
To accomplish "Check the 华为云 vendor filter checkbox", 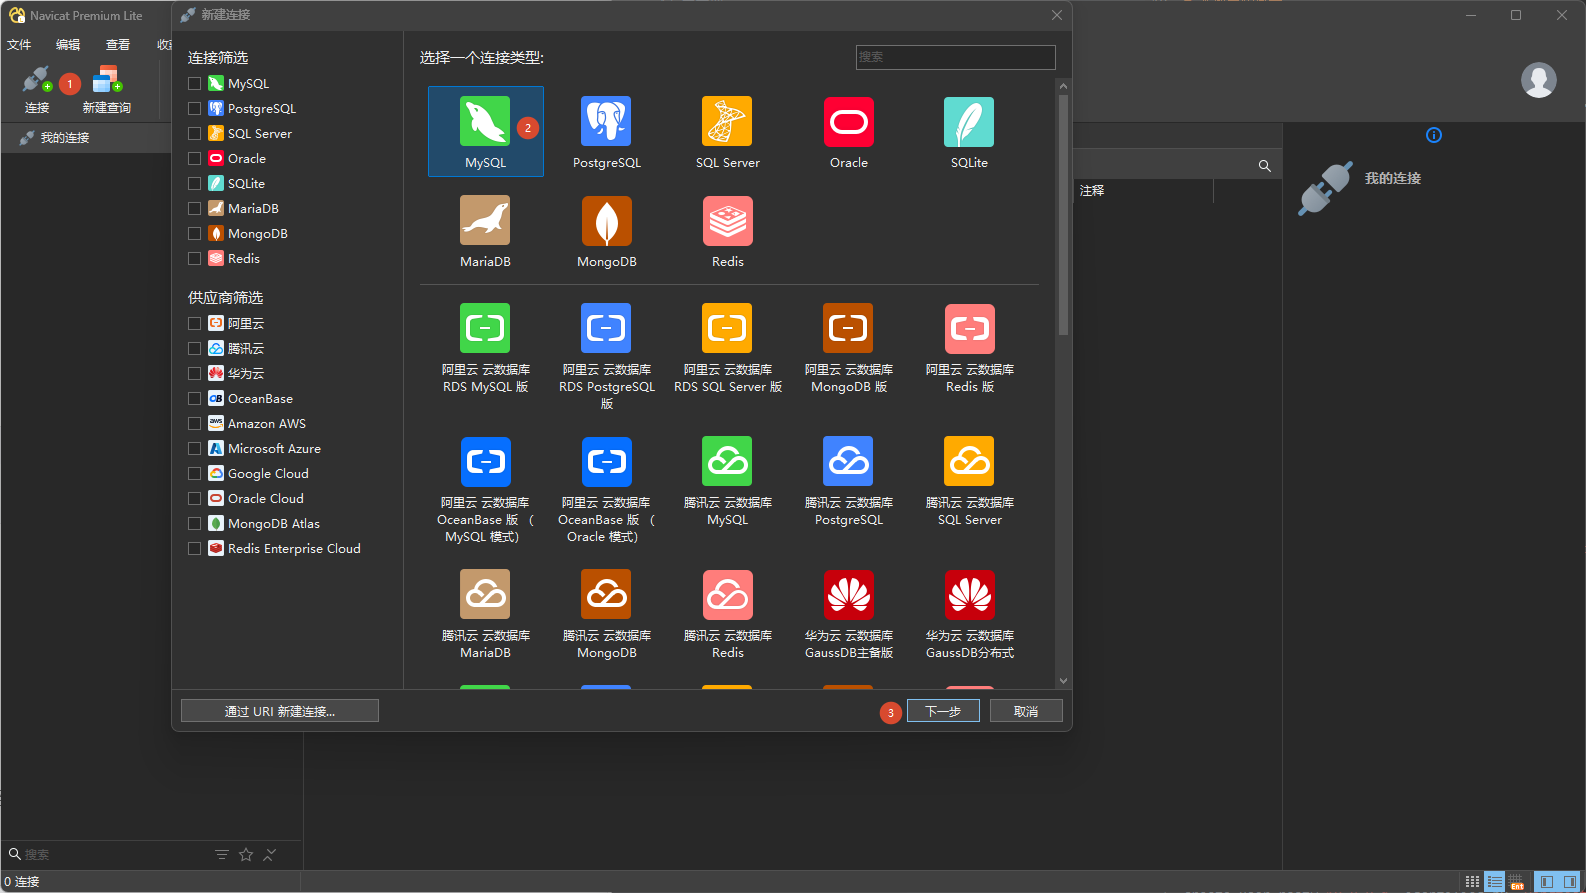I will pyautogui.click(x=195, y=374).
